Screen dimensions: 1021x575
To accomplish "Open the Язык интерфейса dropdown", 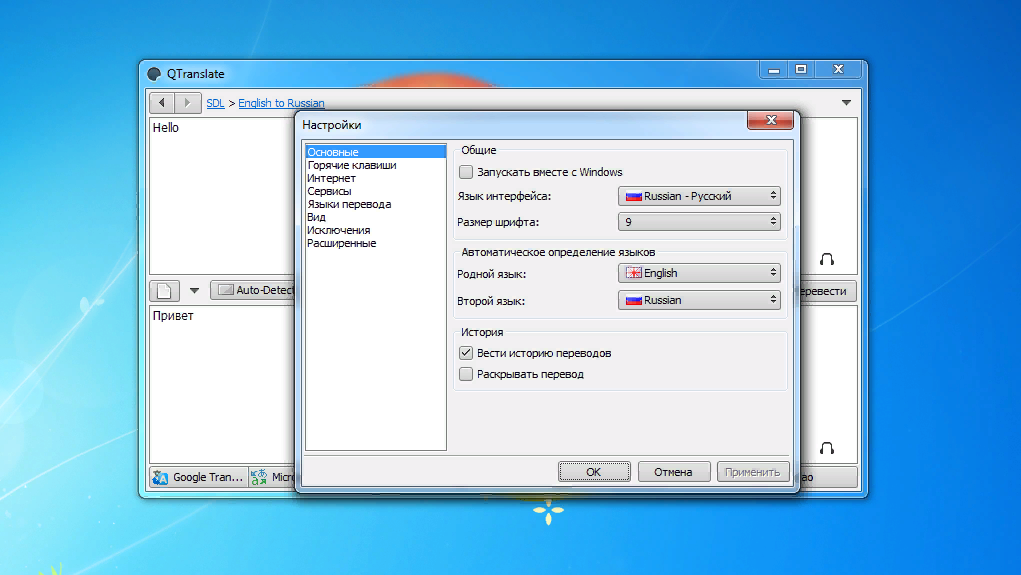I will [x=699, y=196].
